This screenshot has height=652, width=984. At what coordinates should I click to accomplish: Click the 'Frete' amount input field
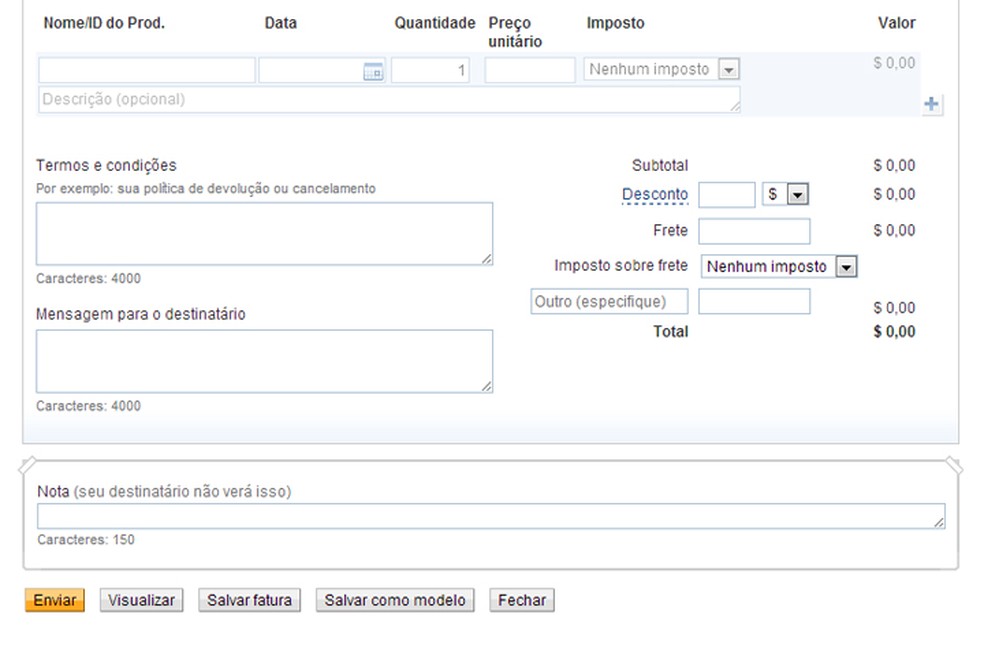click(754, 231)
